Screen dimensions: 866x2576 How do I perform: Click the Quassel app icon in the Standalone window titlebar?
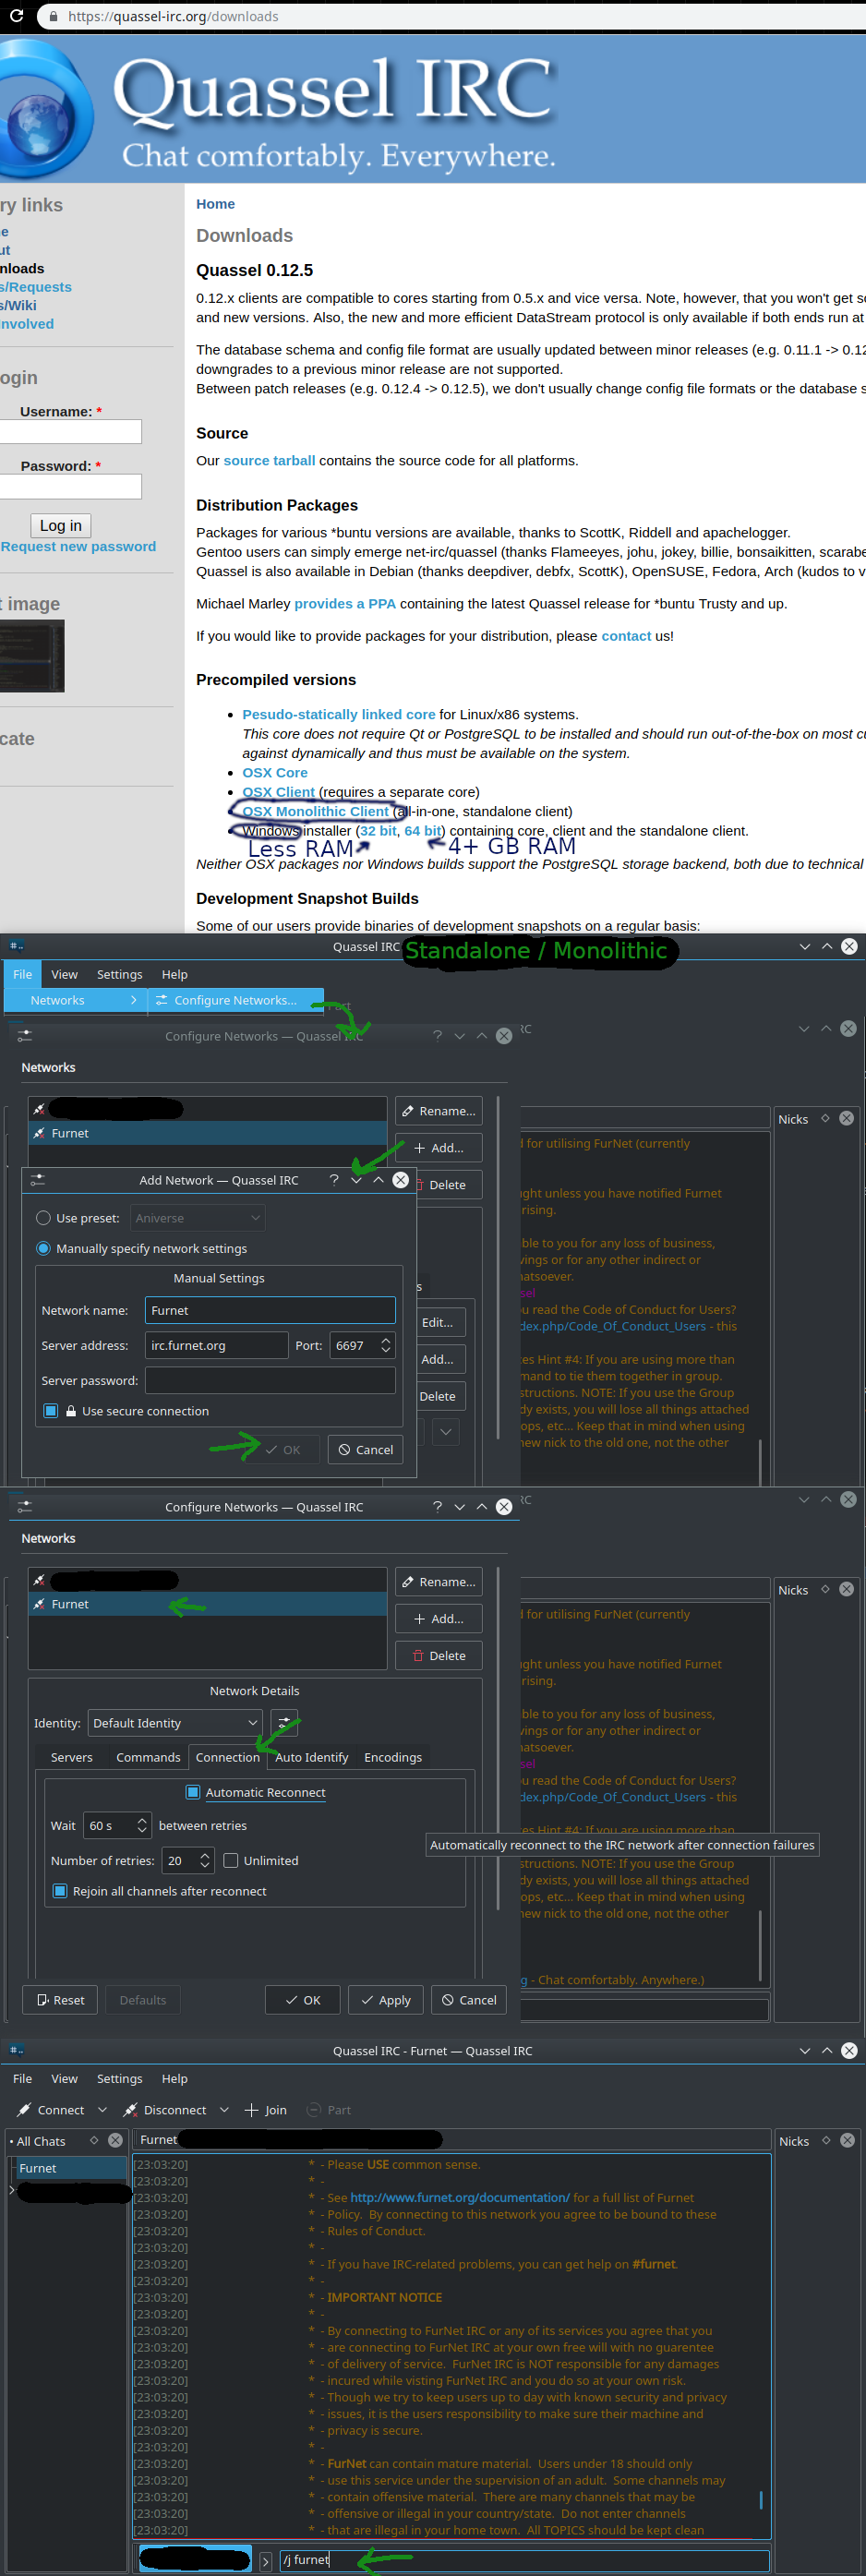[16, 946]
